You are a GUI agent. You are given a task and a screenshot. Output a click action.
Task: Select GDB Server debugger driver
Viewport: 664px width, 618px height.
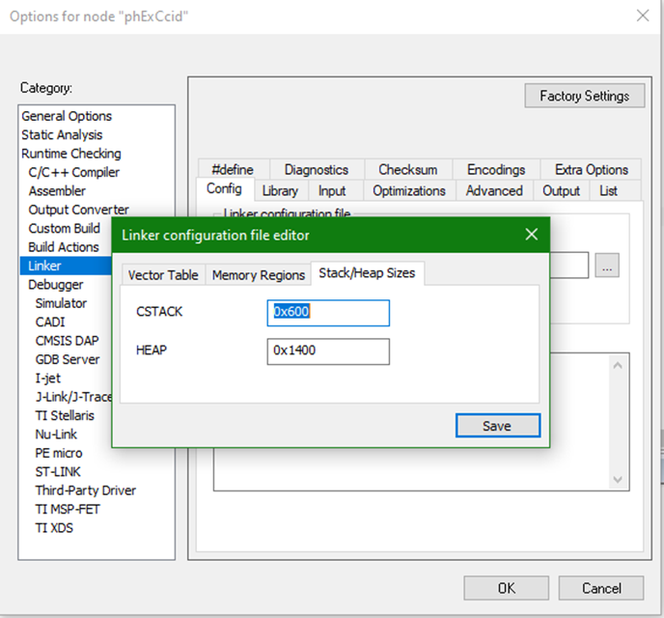point(67,359)
